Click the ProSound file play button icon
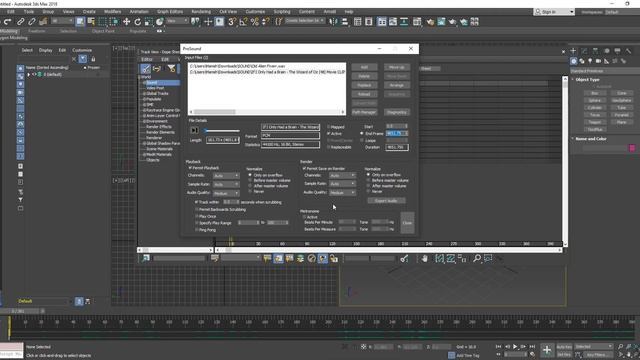Viewport: 640px width, 360px height. [x=194, y=130]
